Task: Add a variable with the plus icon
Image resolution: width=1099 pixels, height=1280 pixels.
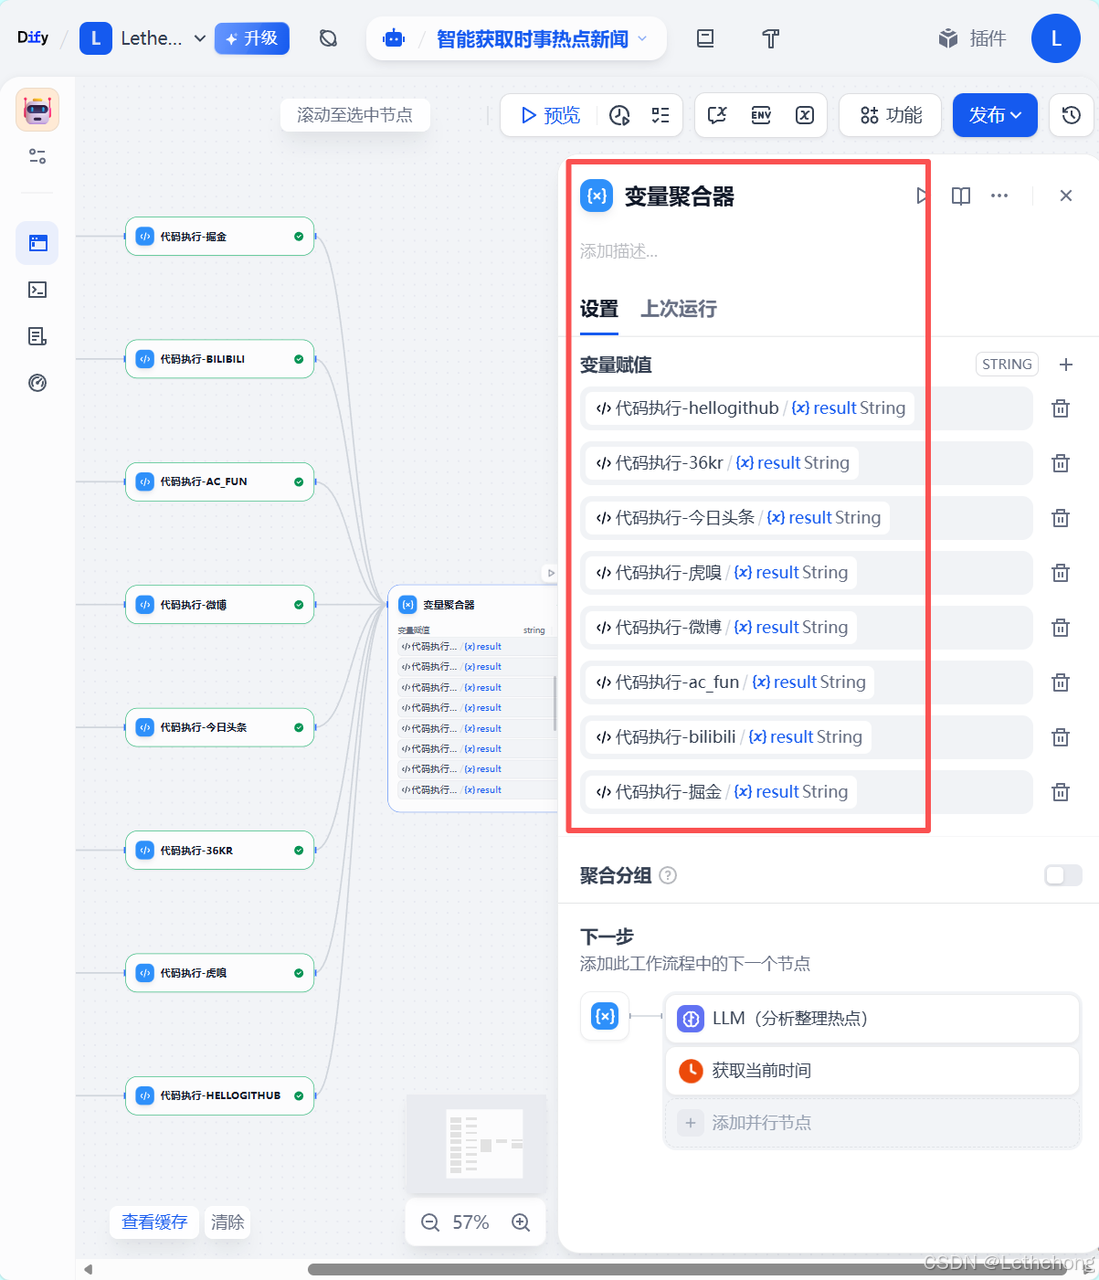Action: pos(1066,364)
